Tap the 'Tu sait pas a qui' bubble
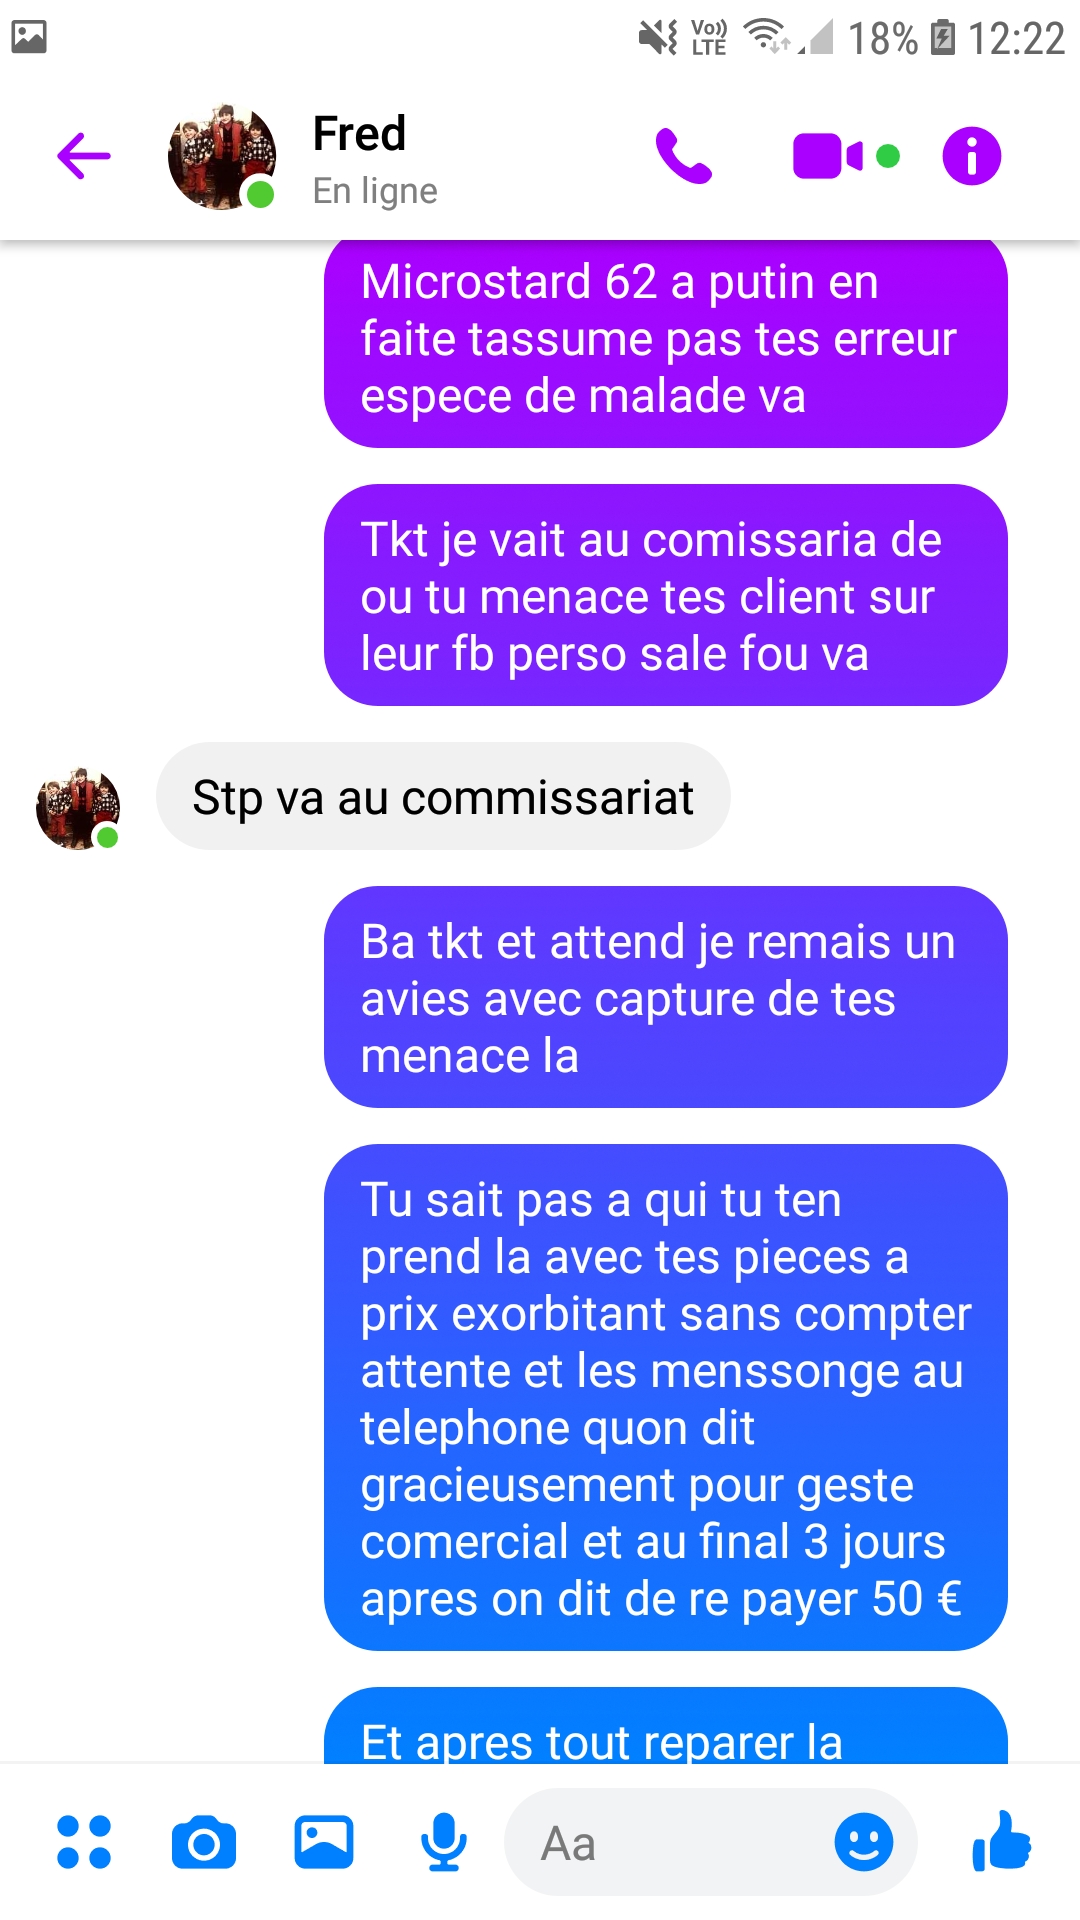 coord(666,1398)
